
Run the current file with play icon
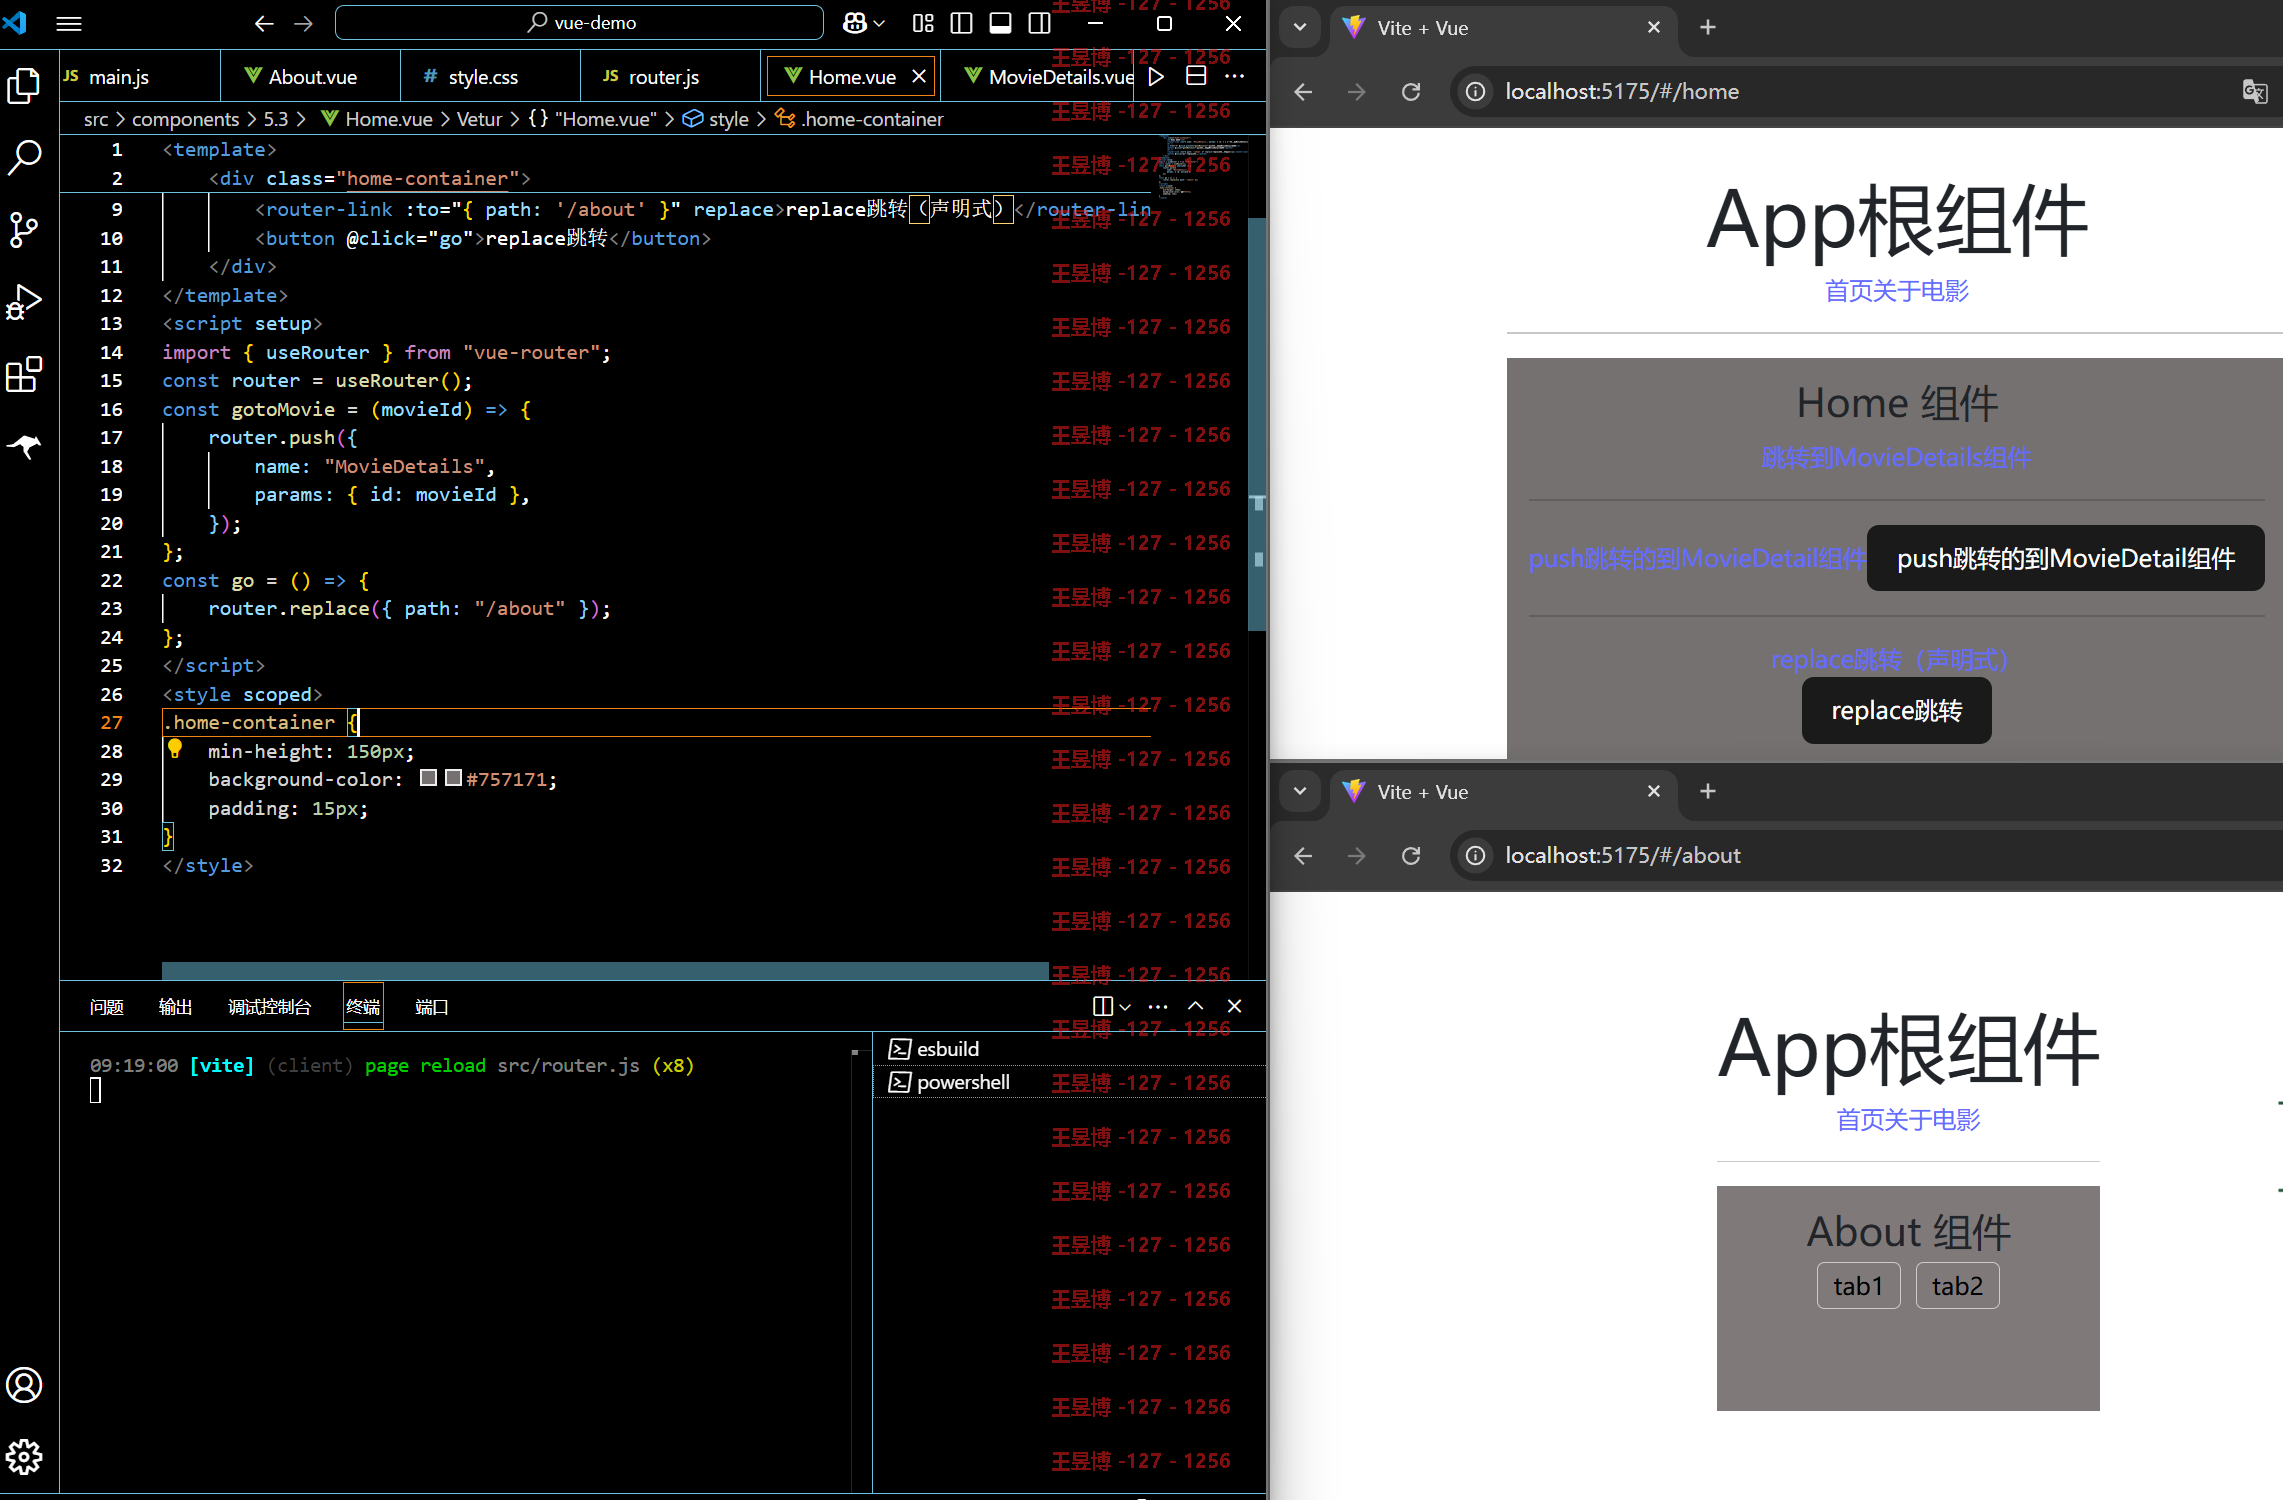click(x=1156, y=76)
